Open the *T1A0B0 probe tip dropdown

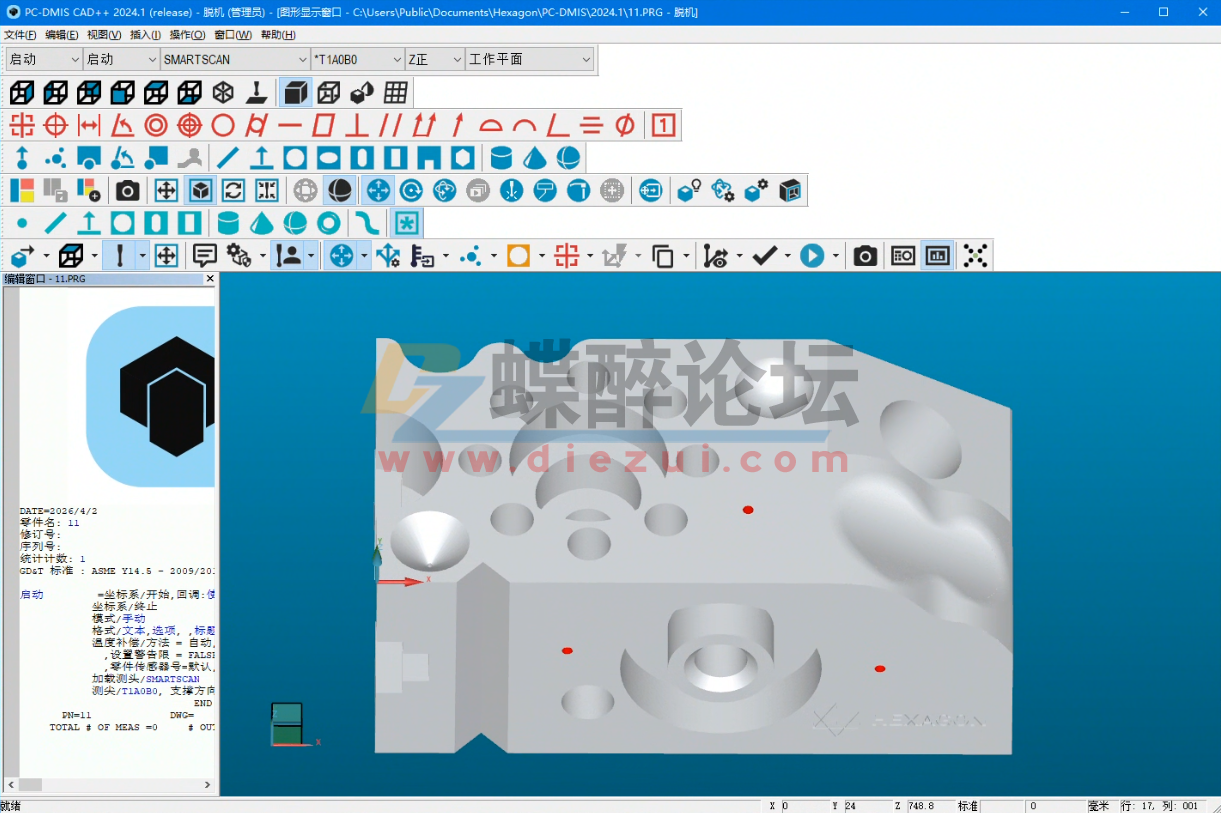tap(395, 59)
